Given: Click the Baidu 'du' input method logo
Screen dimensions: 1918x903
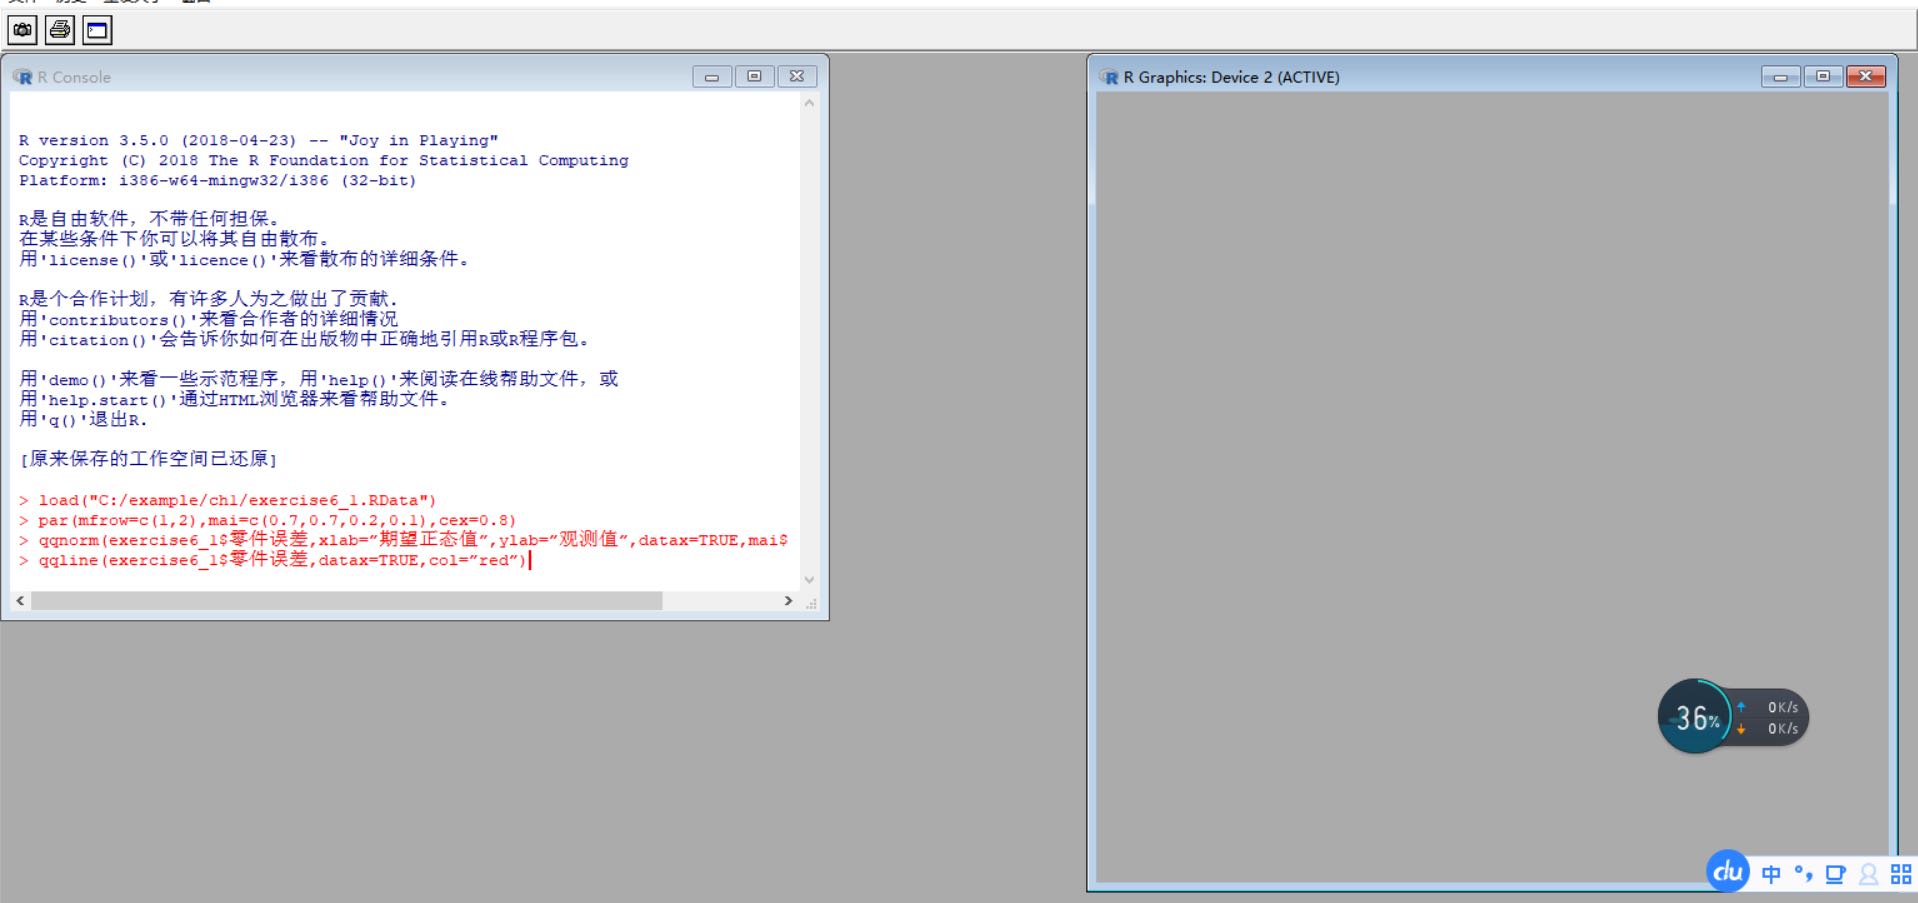Looking at the screenshot, I should (x=1728, y=872).
